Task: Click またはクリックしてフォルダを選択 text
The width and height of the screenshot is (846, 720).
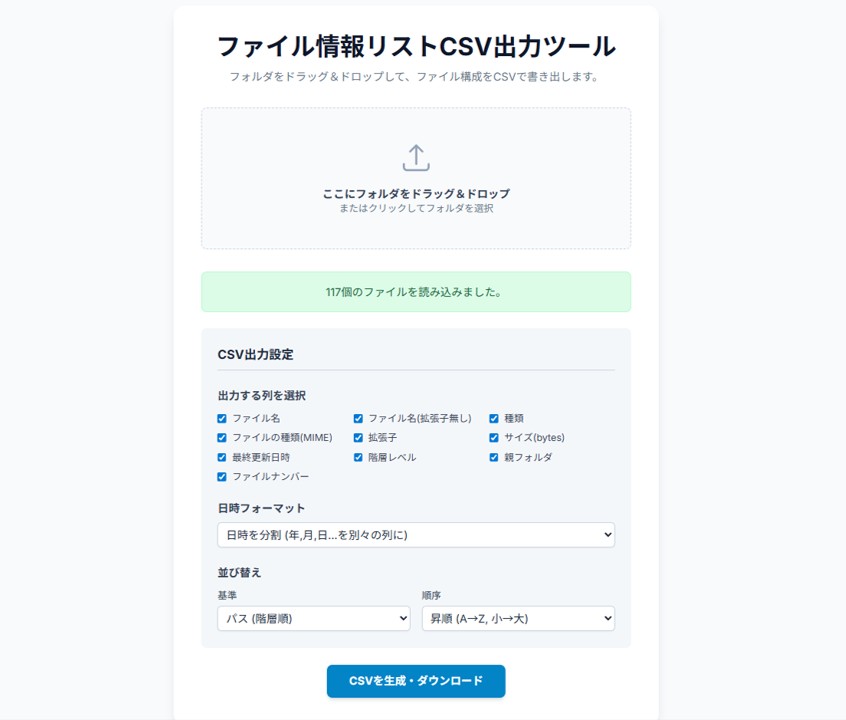Action: [416, 209]
